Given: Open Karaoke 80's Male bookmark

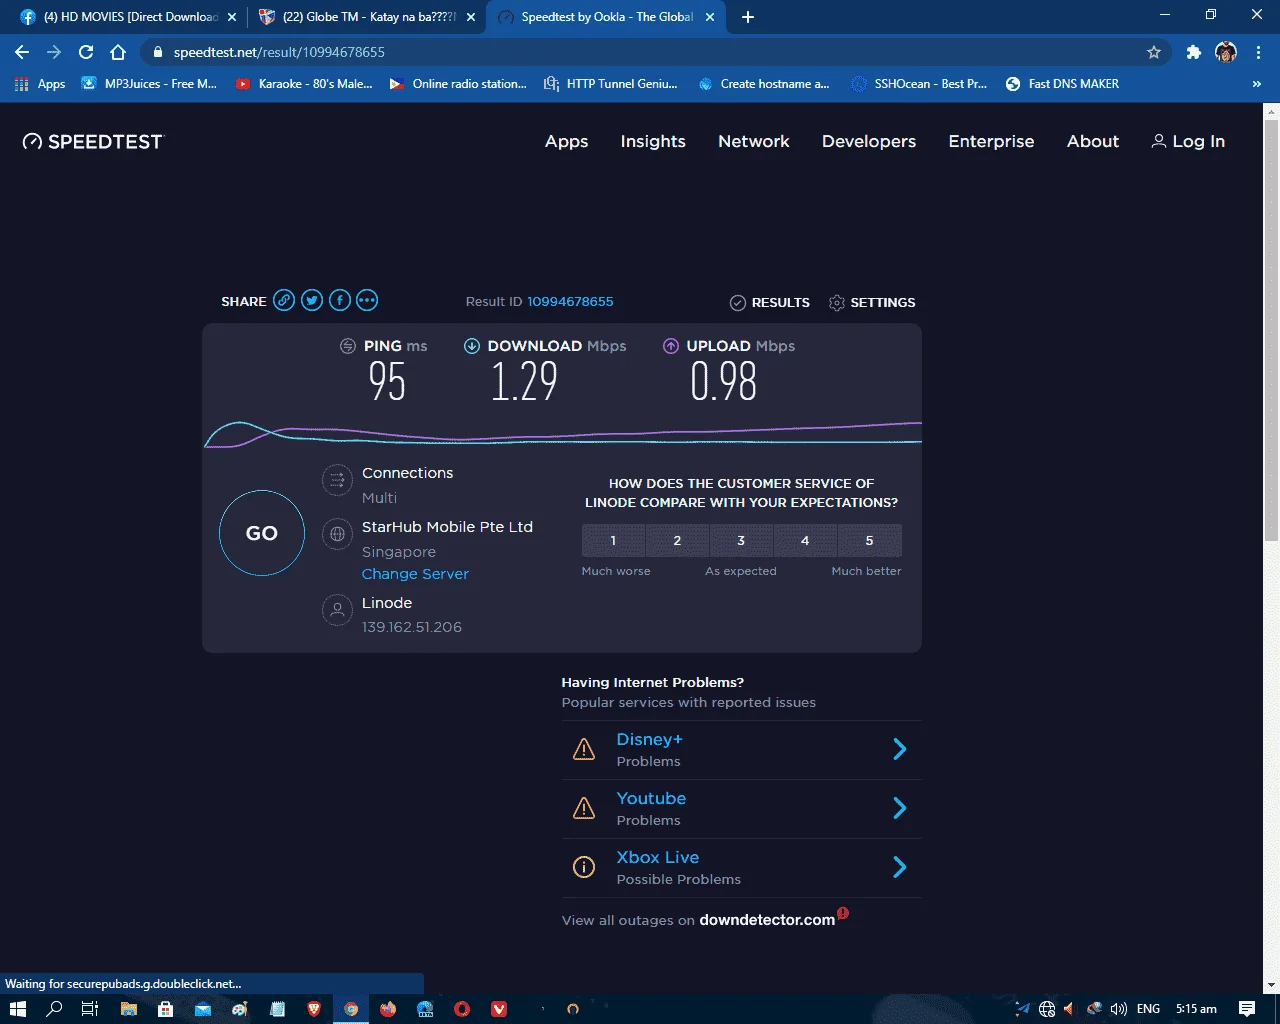Looking at the screenshot, I should coord(304,84).
